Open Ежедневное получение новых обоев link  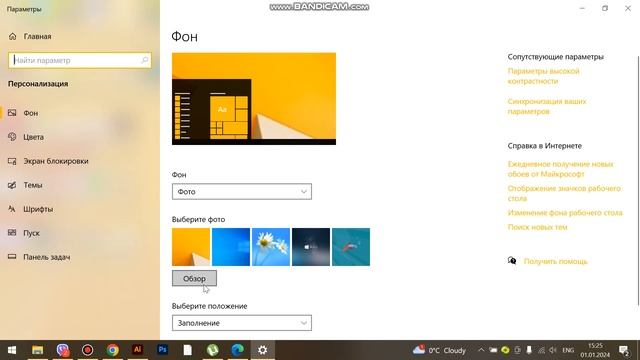click(x=560, y=169)
